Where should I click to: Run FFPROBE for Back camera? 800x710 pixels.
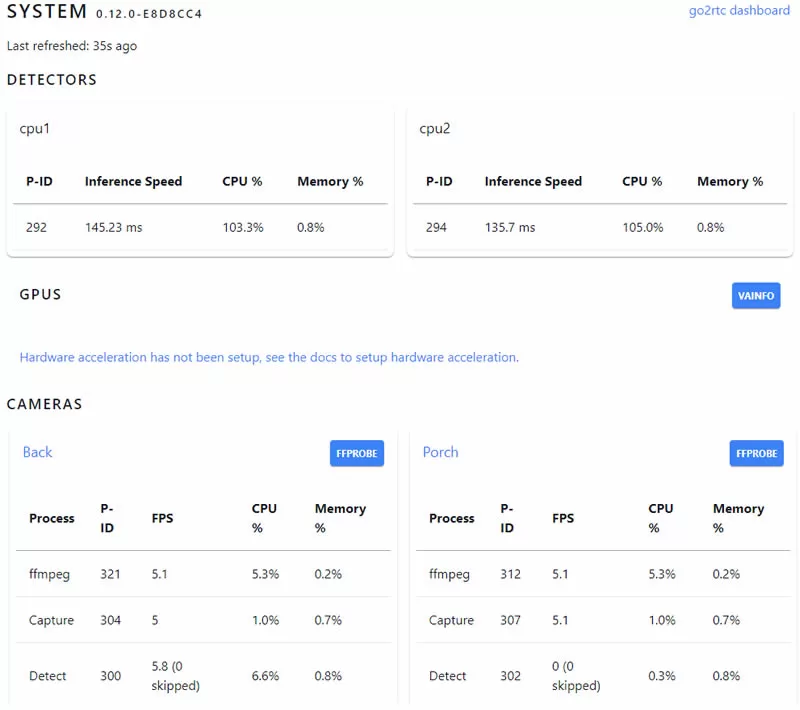click(357, 453)
